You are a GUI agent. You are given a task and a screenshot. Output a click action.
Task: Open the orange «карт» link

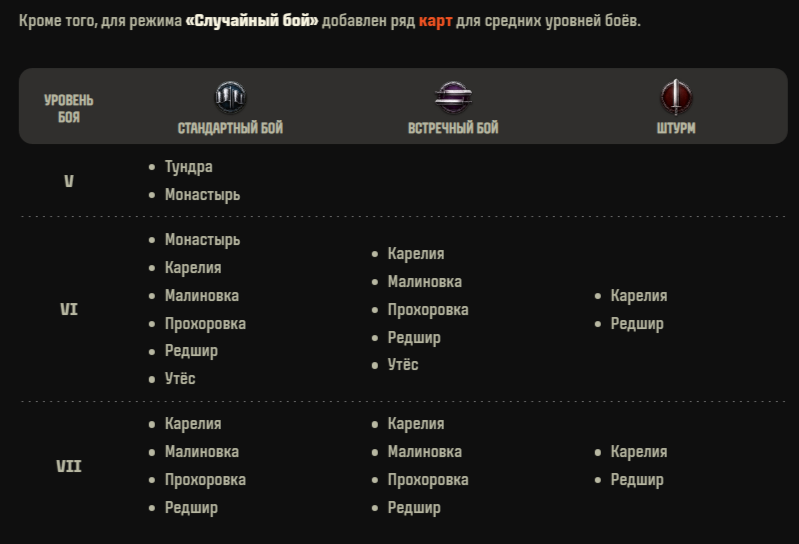435,21
